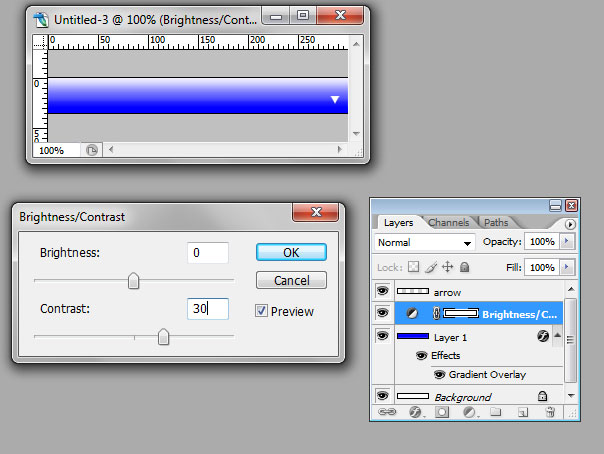Screen dimensions: 604x454
Task: Switch to the Channels tab
Action: coord(448,223)
